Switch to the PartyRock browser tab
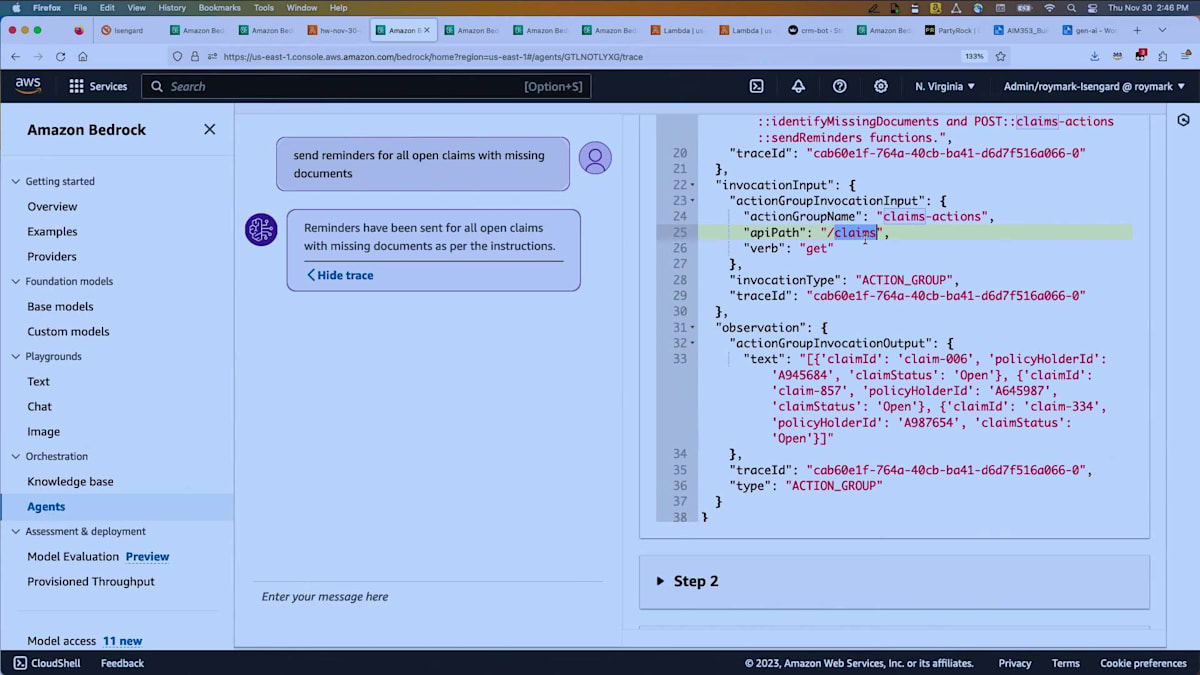1200x675 pixels. pyautogui.click(x=950, y=30)
